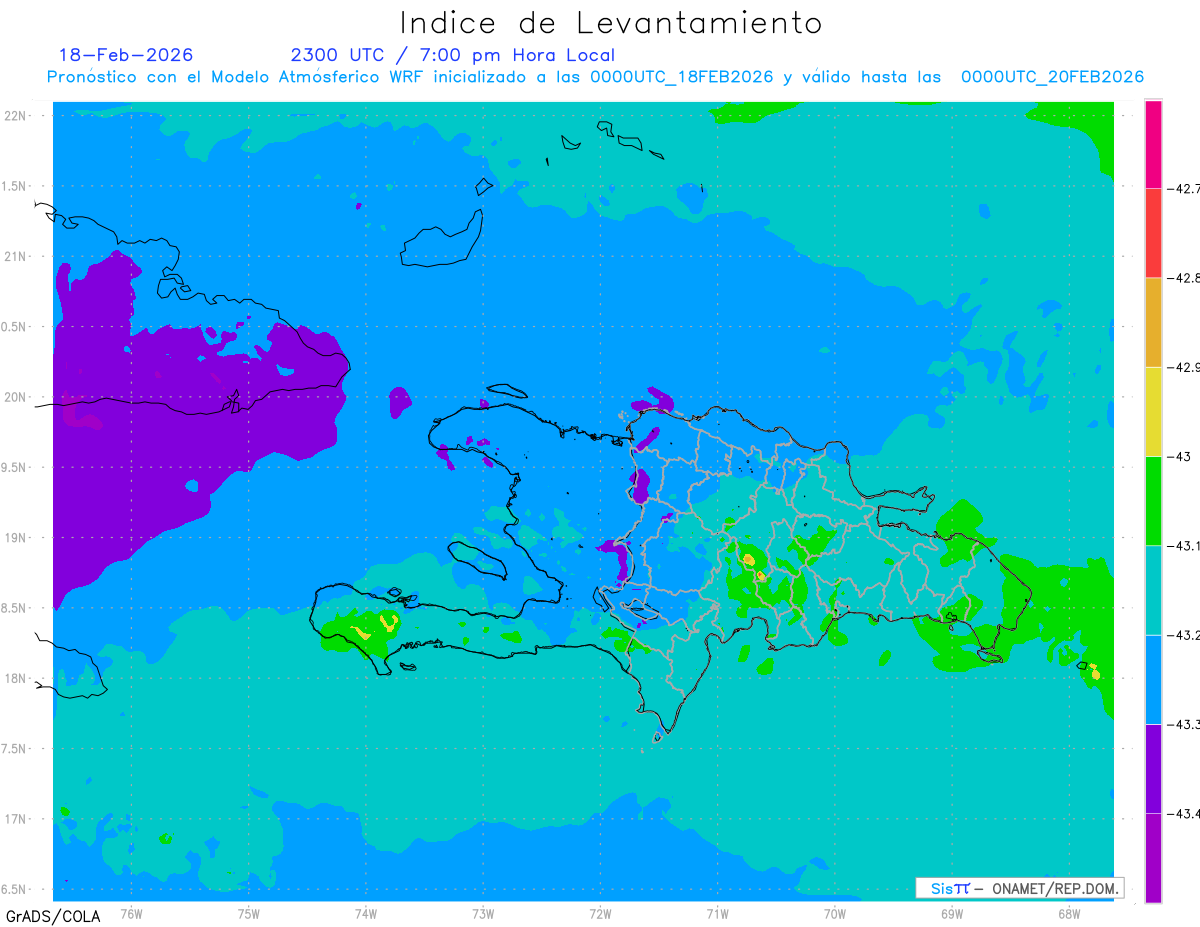This screenshot has height=927, width=1200.
Task: Select the "-43.4" scale value
Action: point(1183,815)
